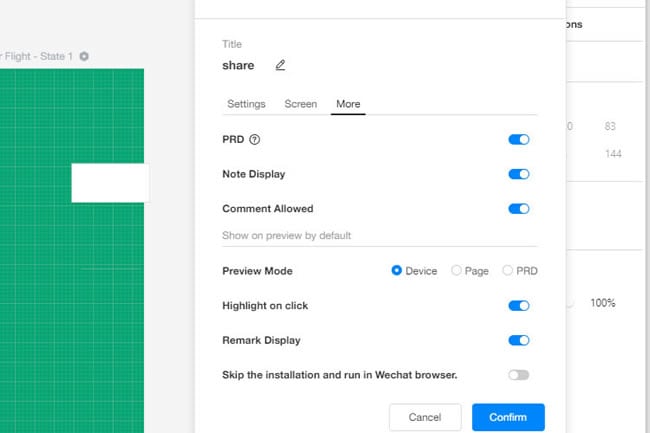Click the 100% value in the right panel
This screenshot has height=433, width=650.
click(x=603, y=303)
